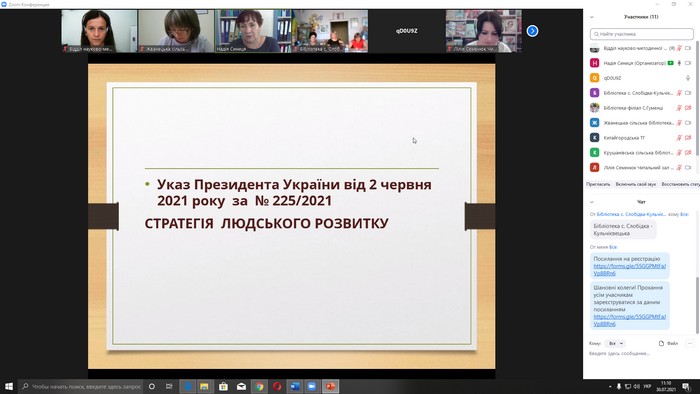The image size is (700, 394).
Task: Open the Кому recipient dropdown
Action: pos(615,344)
